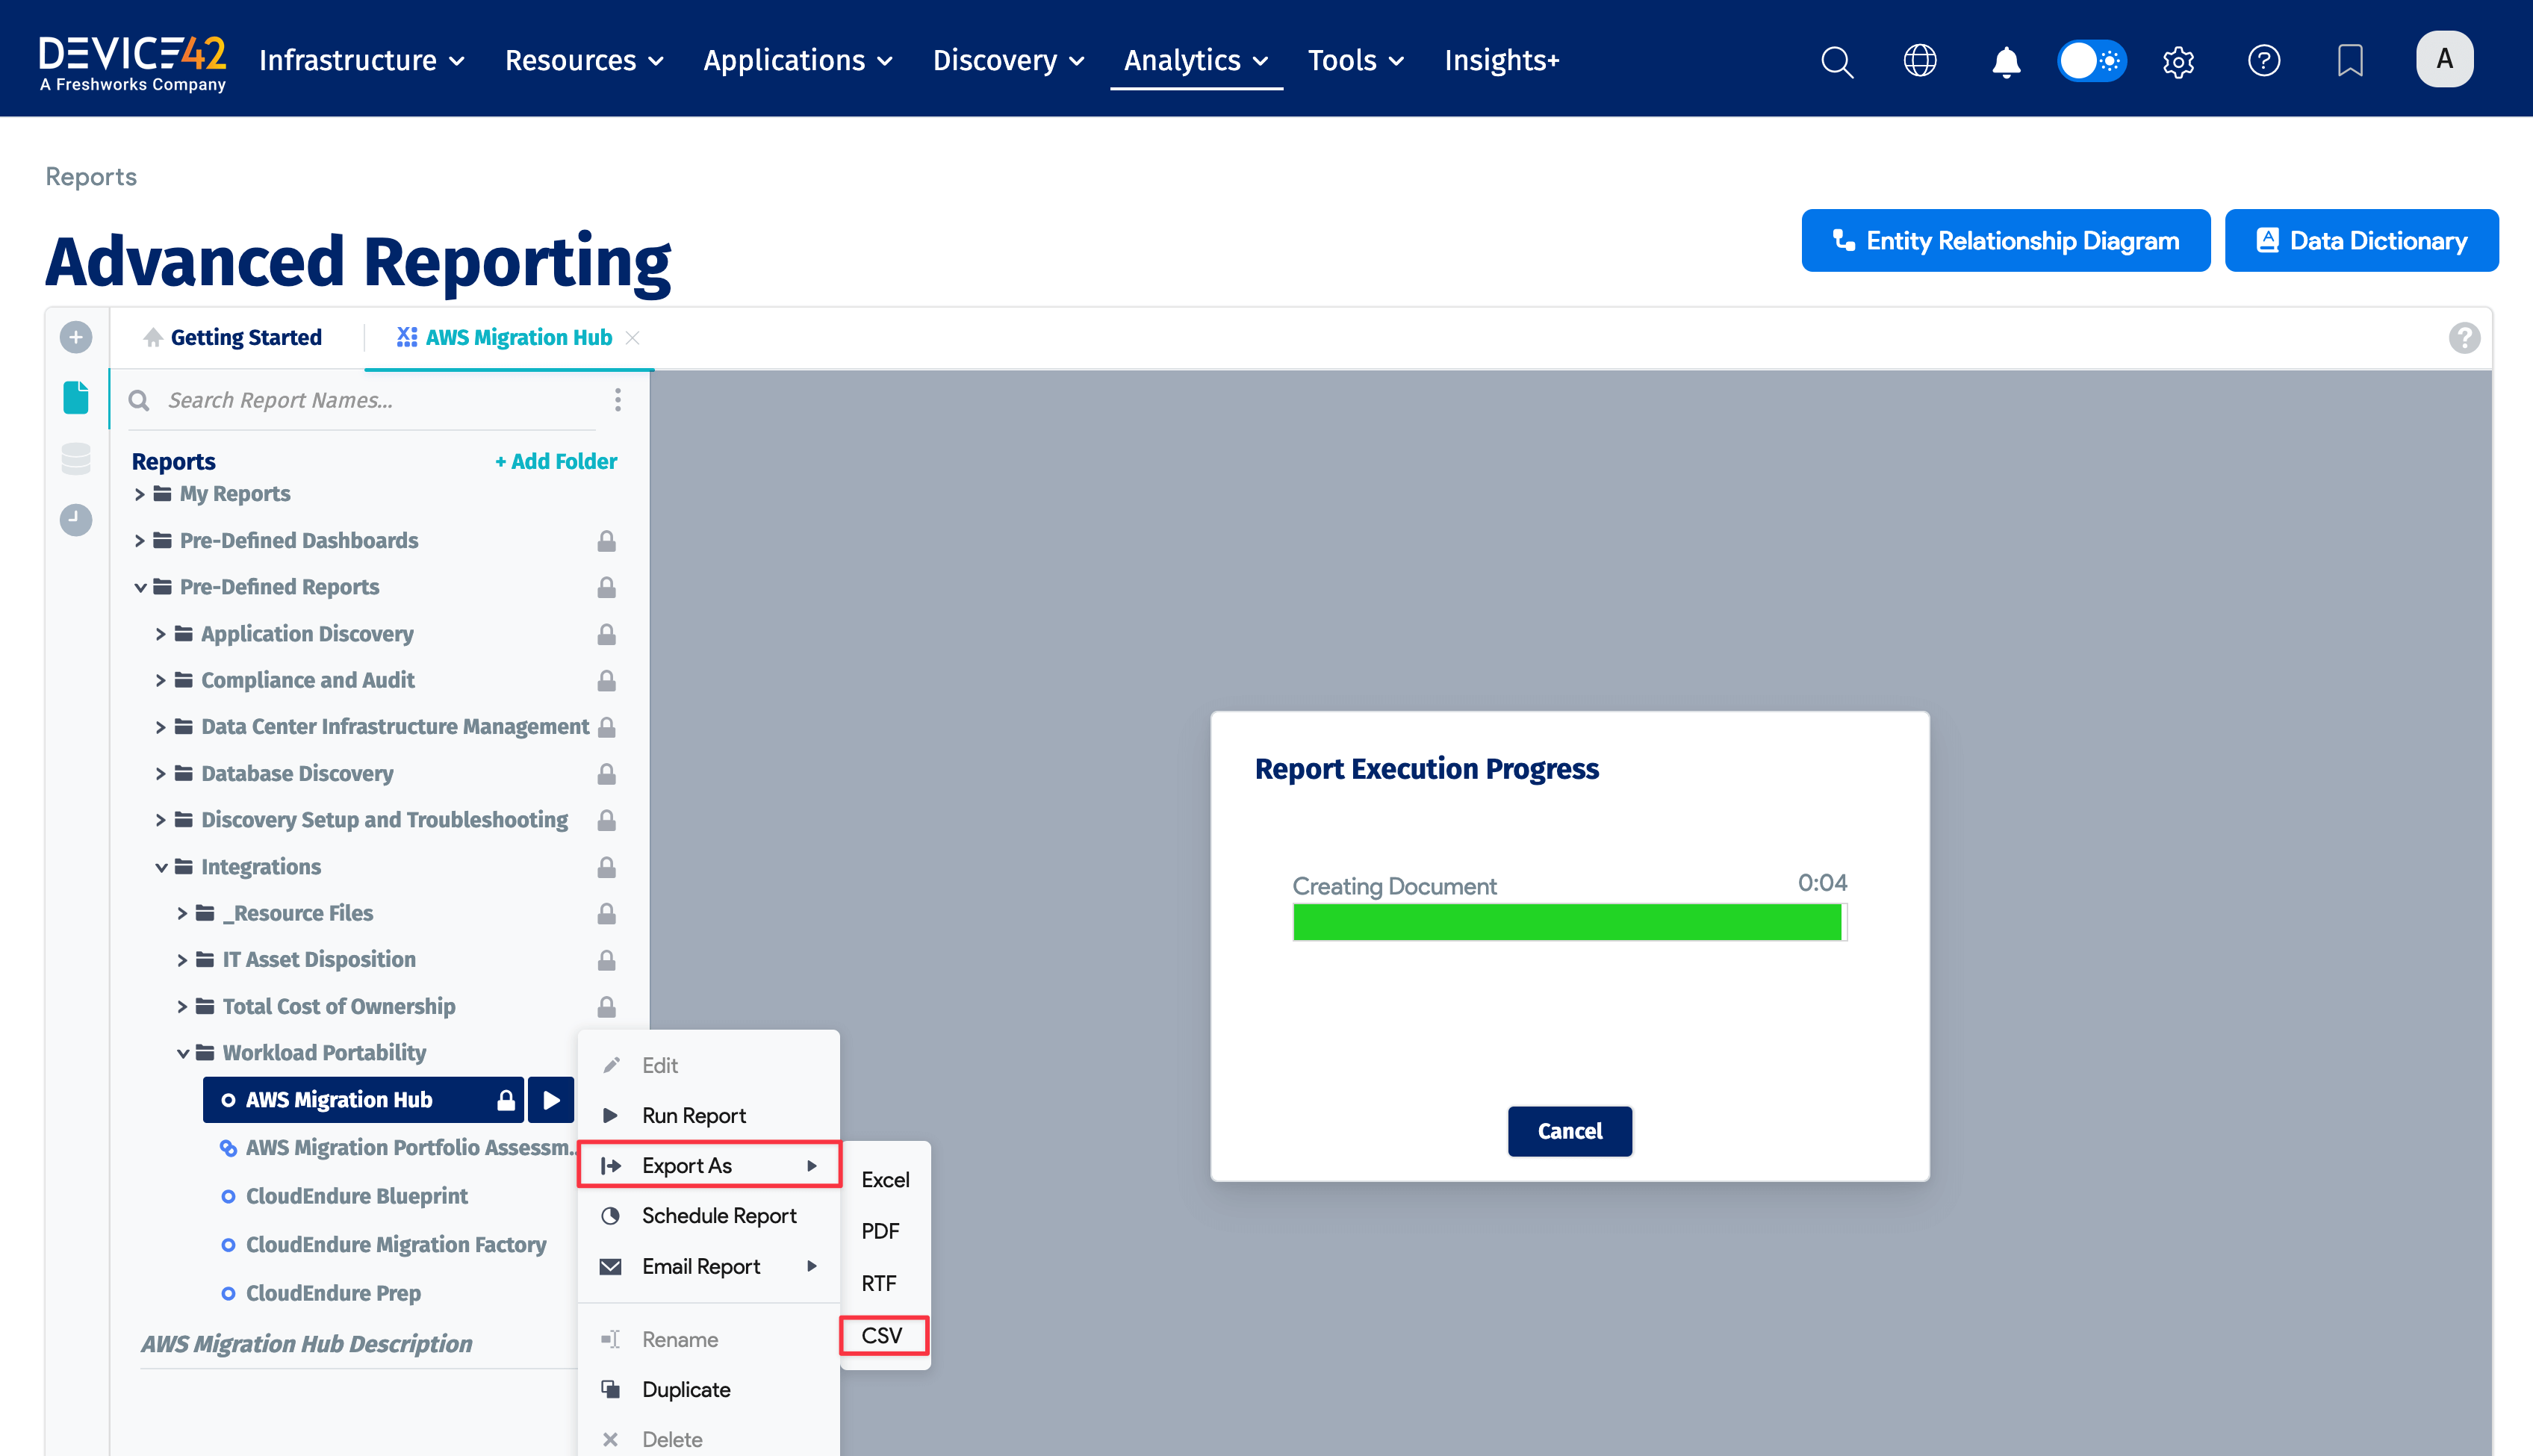This screenshot has height=1456, width=2533.
Task: Open the settings gear icon
Action: [x=2178, y=61]
